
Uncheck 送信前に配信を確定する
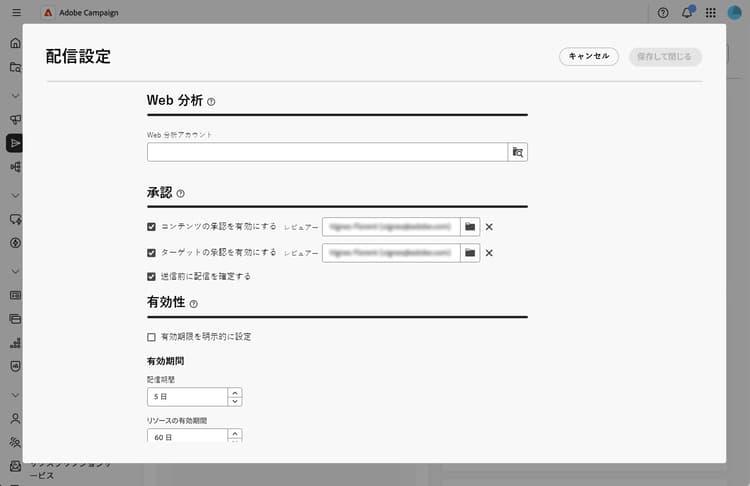click(152, 276)
